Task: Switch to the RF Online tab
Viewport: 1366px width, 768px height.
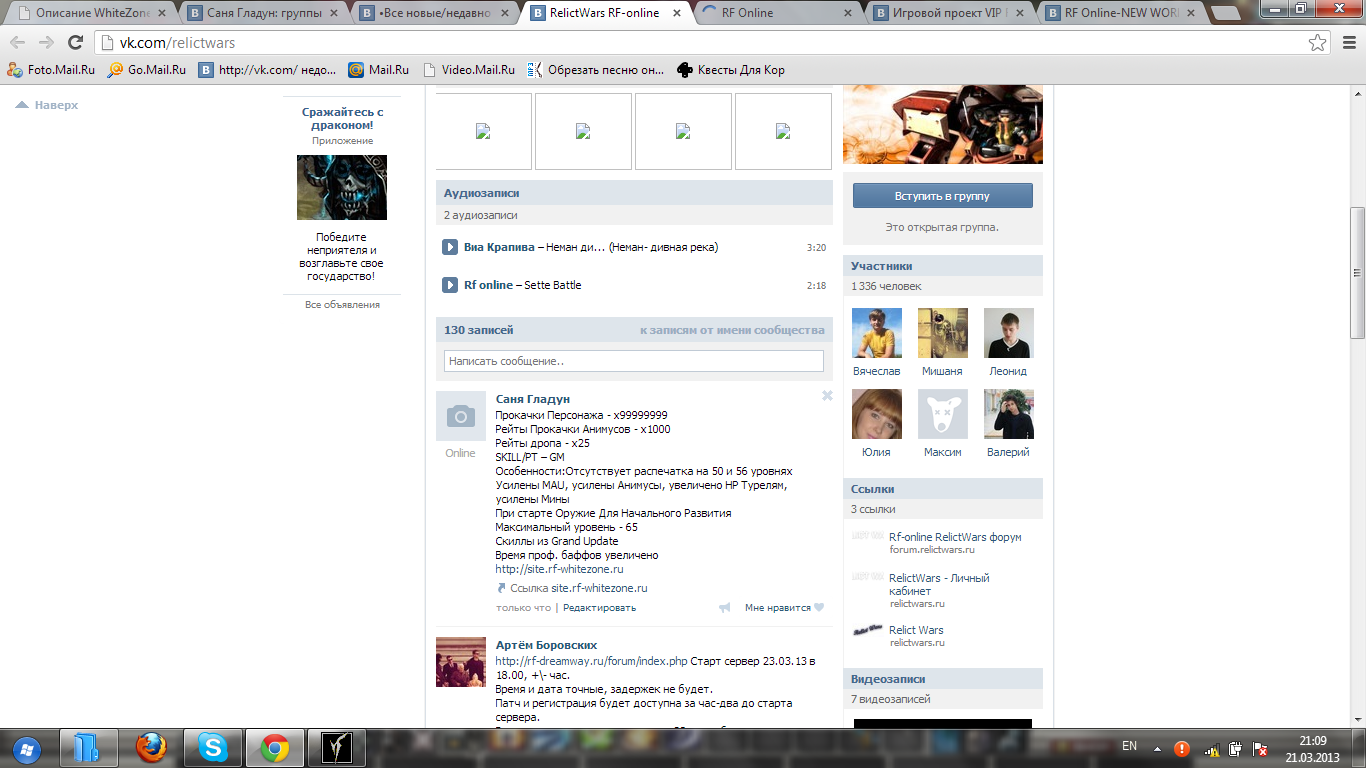Action: (776, 13)
